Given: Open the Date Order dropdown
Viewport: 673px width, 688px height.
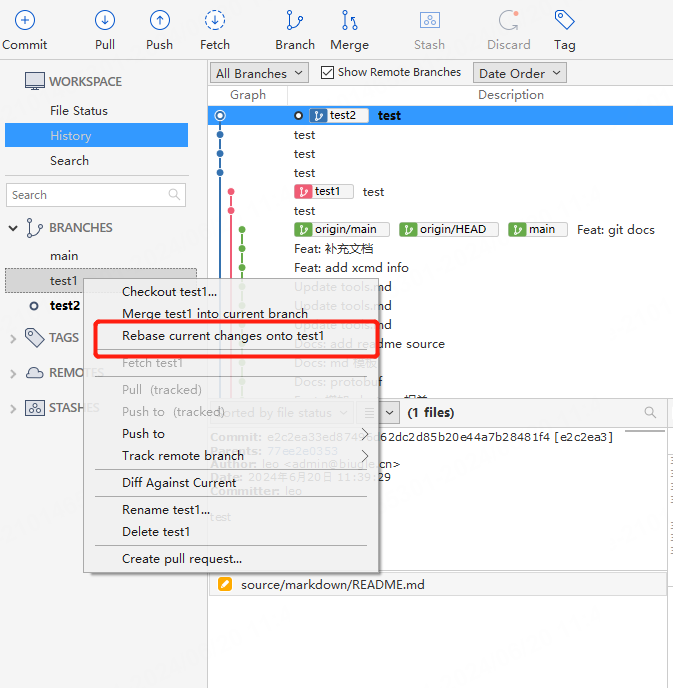Looking at the screenshot, I should pyautogui.click(x=519, y=73).
